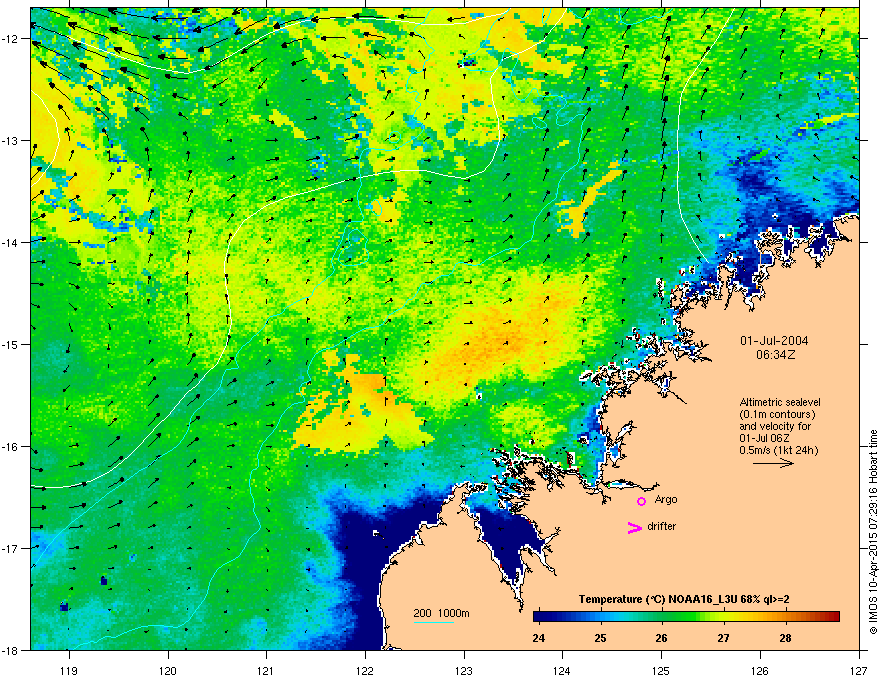
Task: Click the color bar label '27'
Action: [x=723, y=638]
